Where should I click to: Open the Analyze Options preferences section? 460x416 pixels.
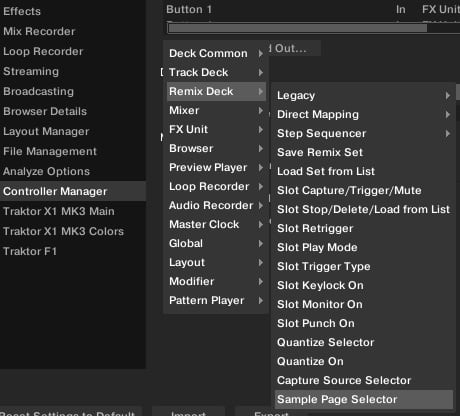click(x=73, y=171)
